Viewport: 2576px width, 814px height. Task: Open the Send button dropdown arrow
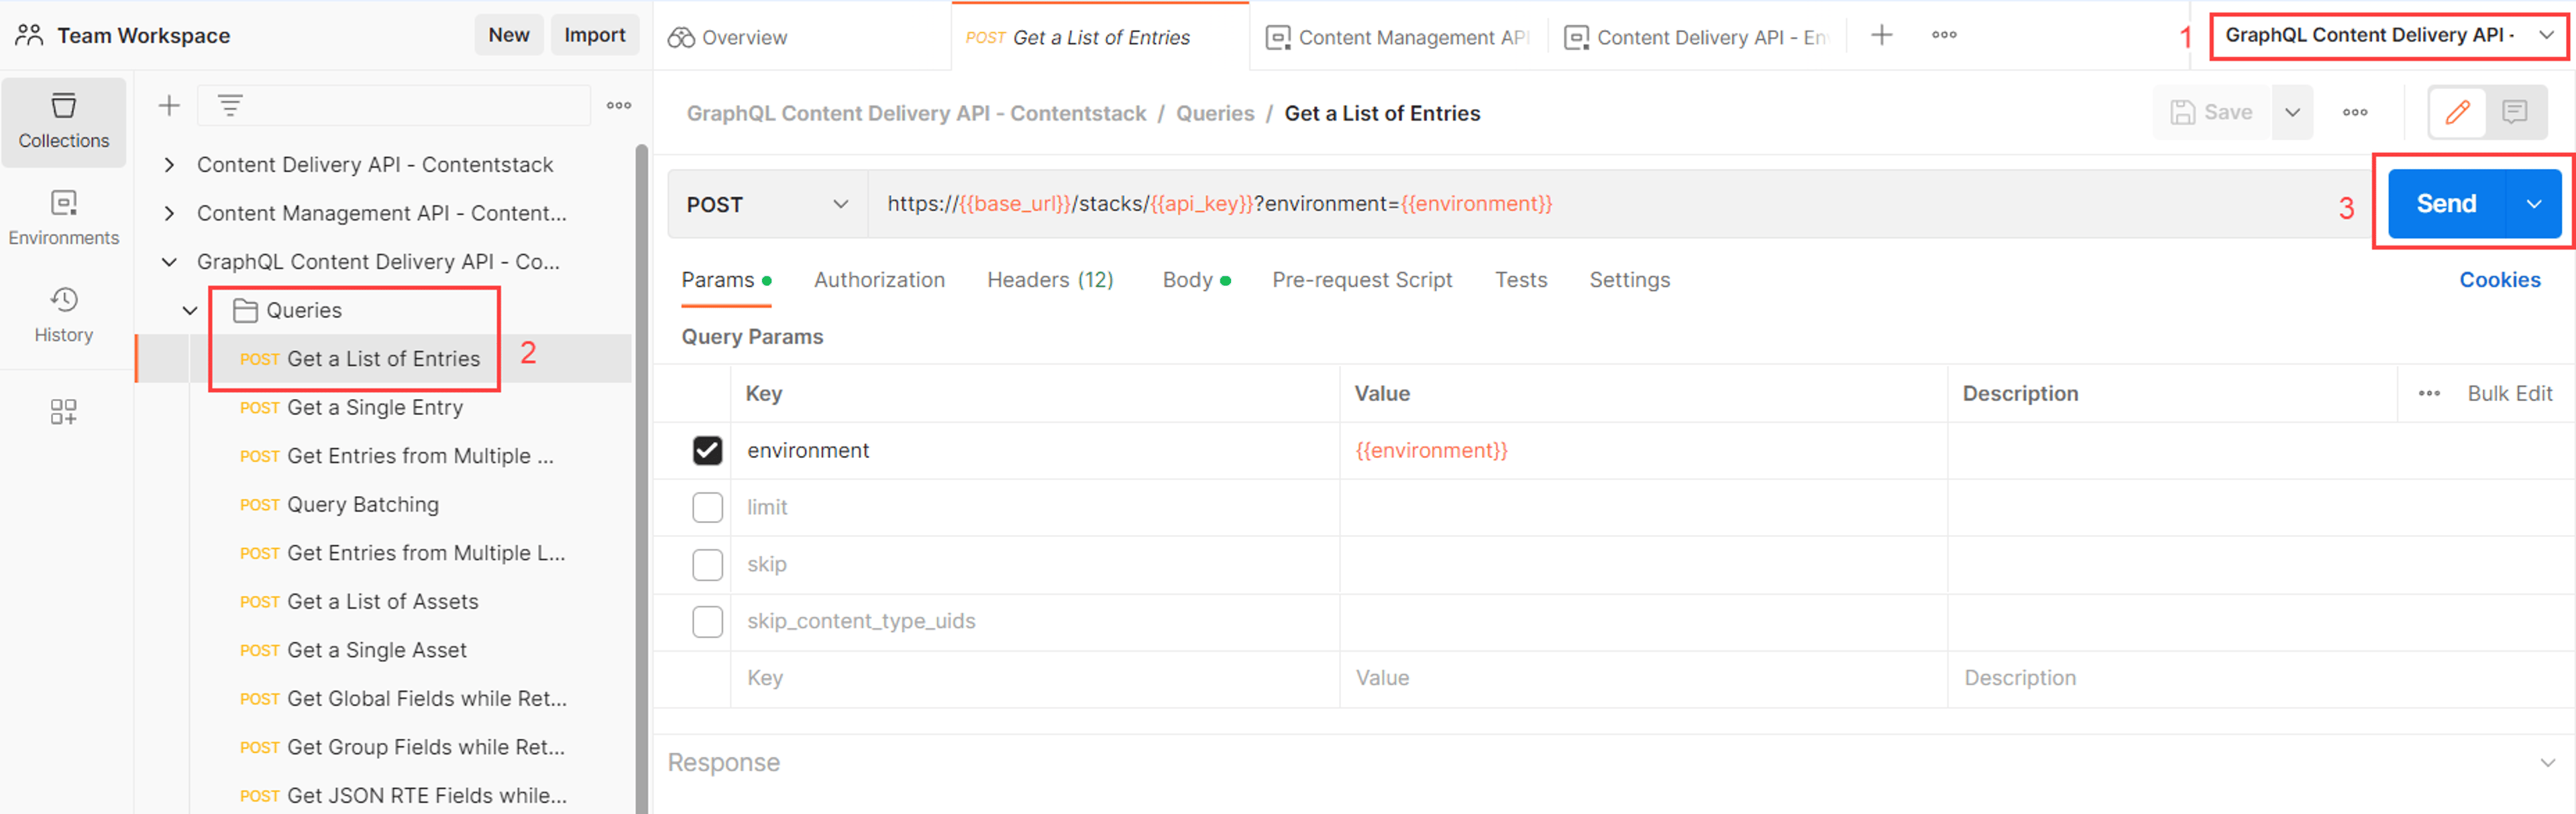coord(2533,204)
